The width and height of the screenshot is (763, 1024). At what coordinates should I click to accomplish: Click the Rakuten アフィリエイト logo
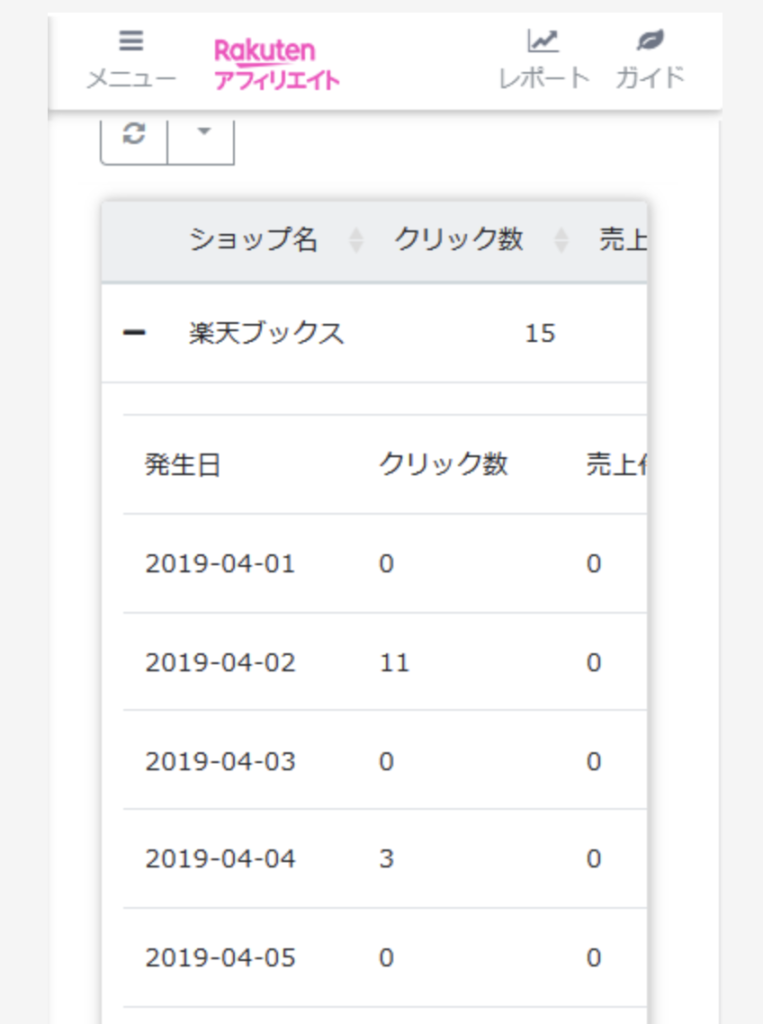pos(276,64)
